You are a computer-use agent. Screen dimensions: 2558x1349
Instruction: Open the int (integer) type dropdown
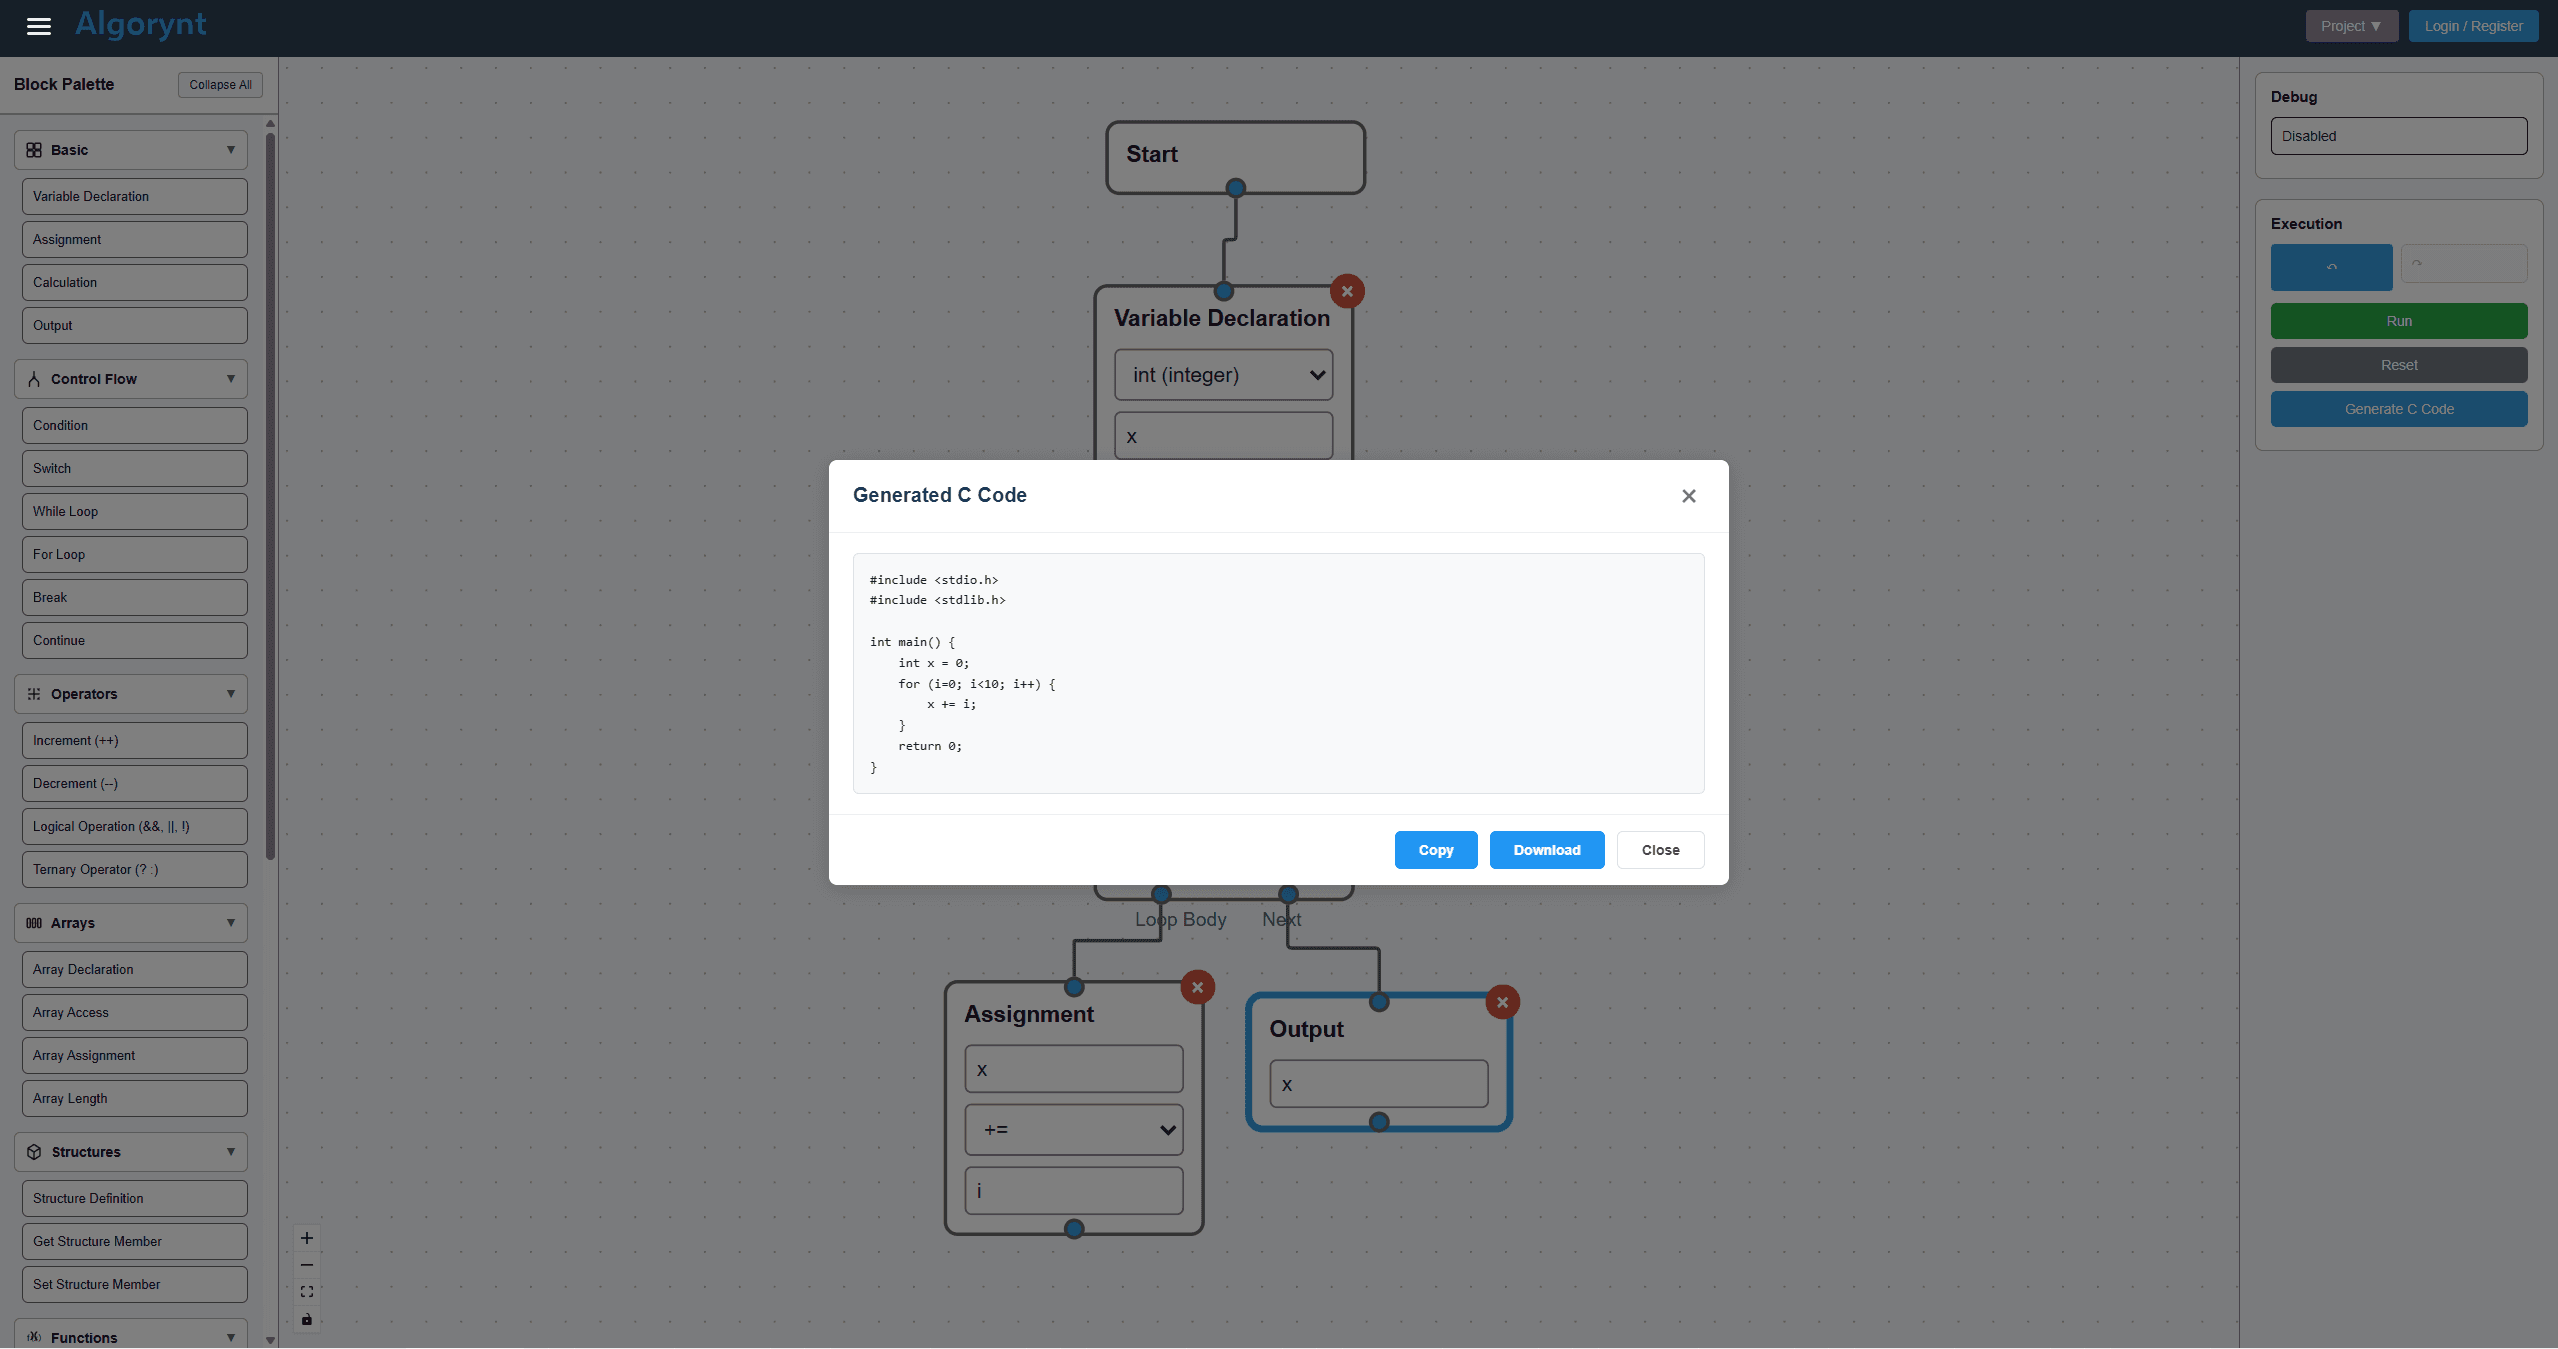pyautogui.click(x=1223, y=375)
